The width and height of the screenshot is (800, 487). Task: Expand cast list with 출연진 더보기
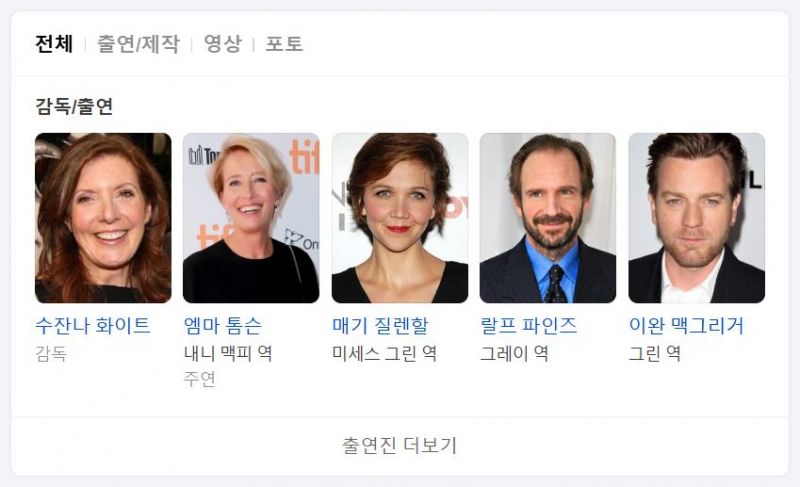coord(399,446)
